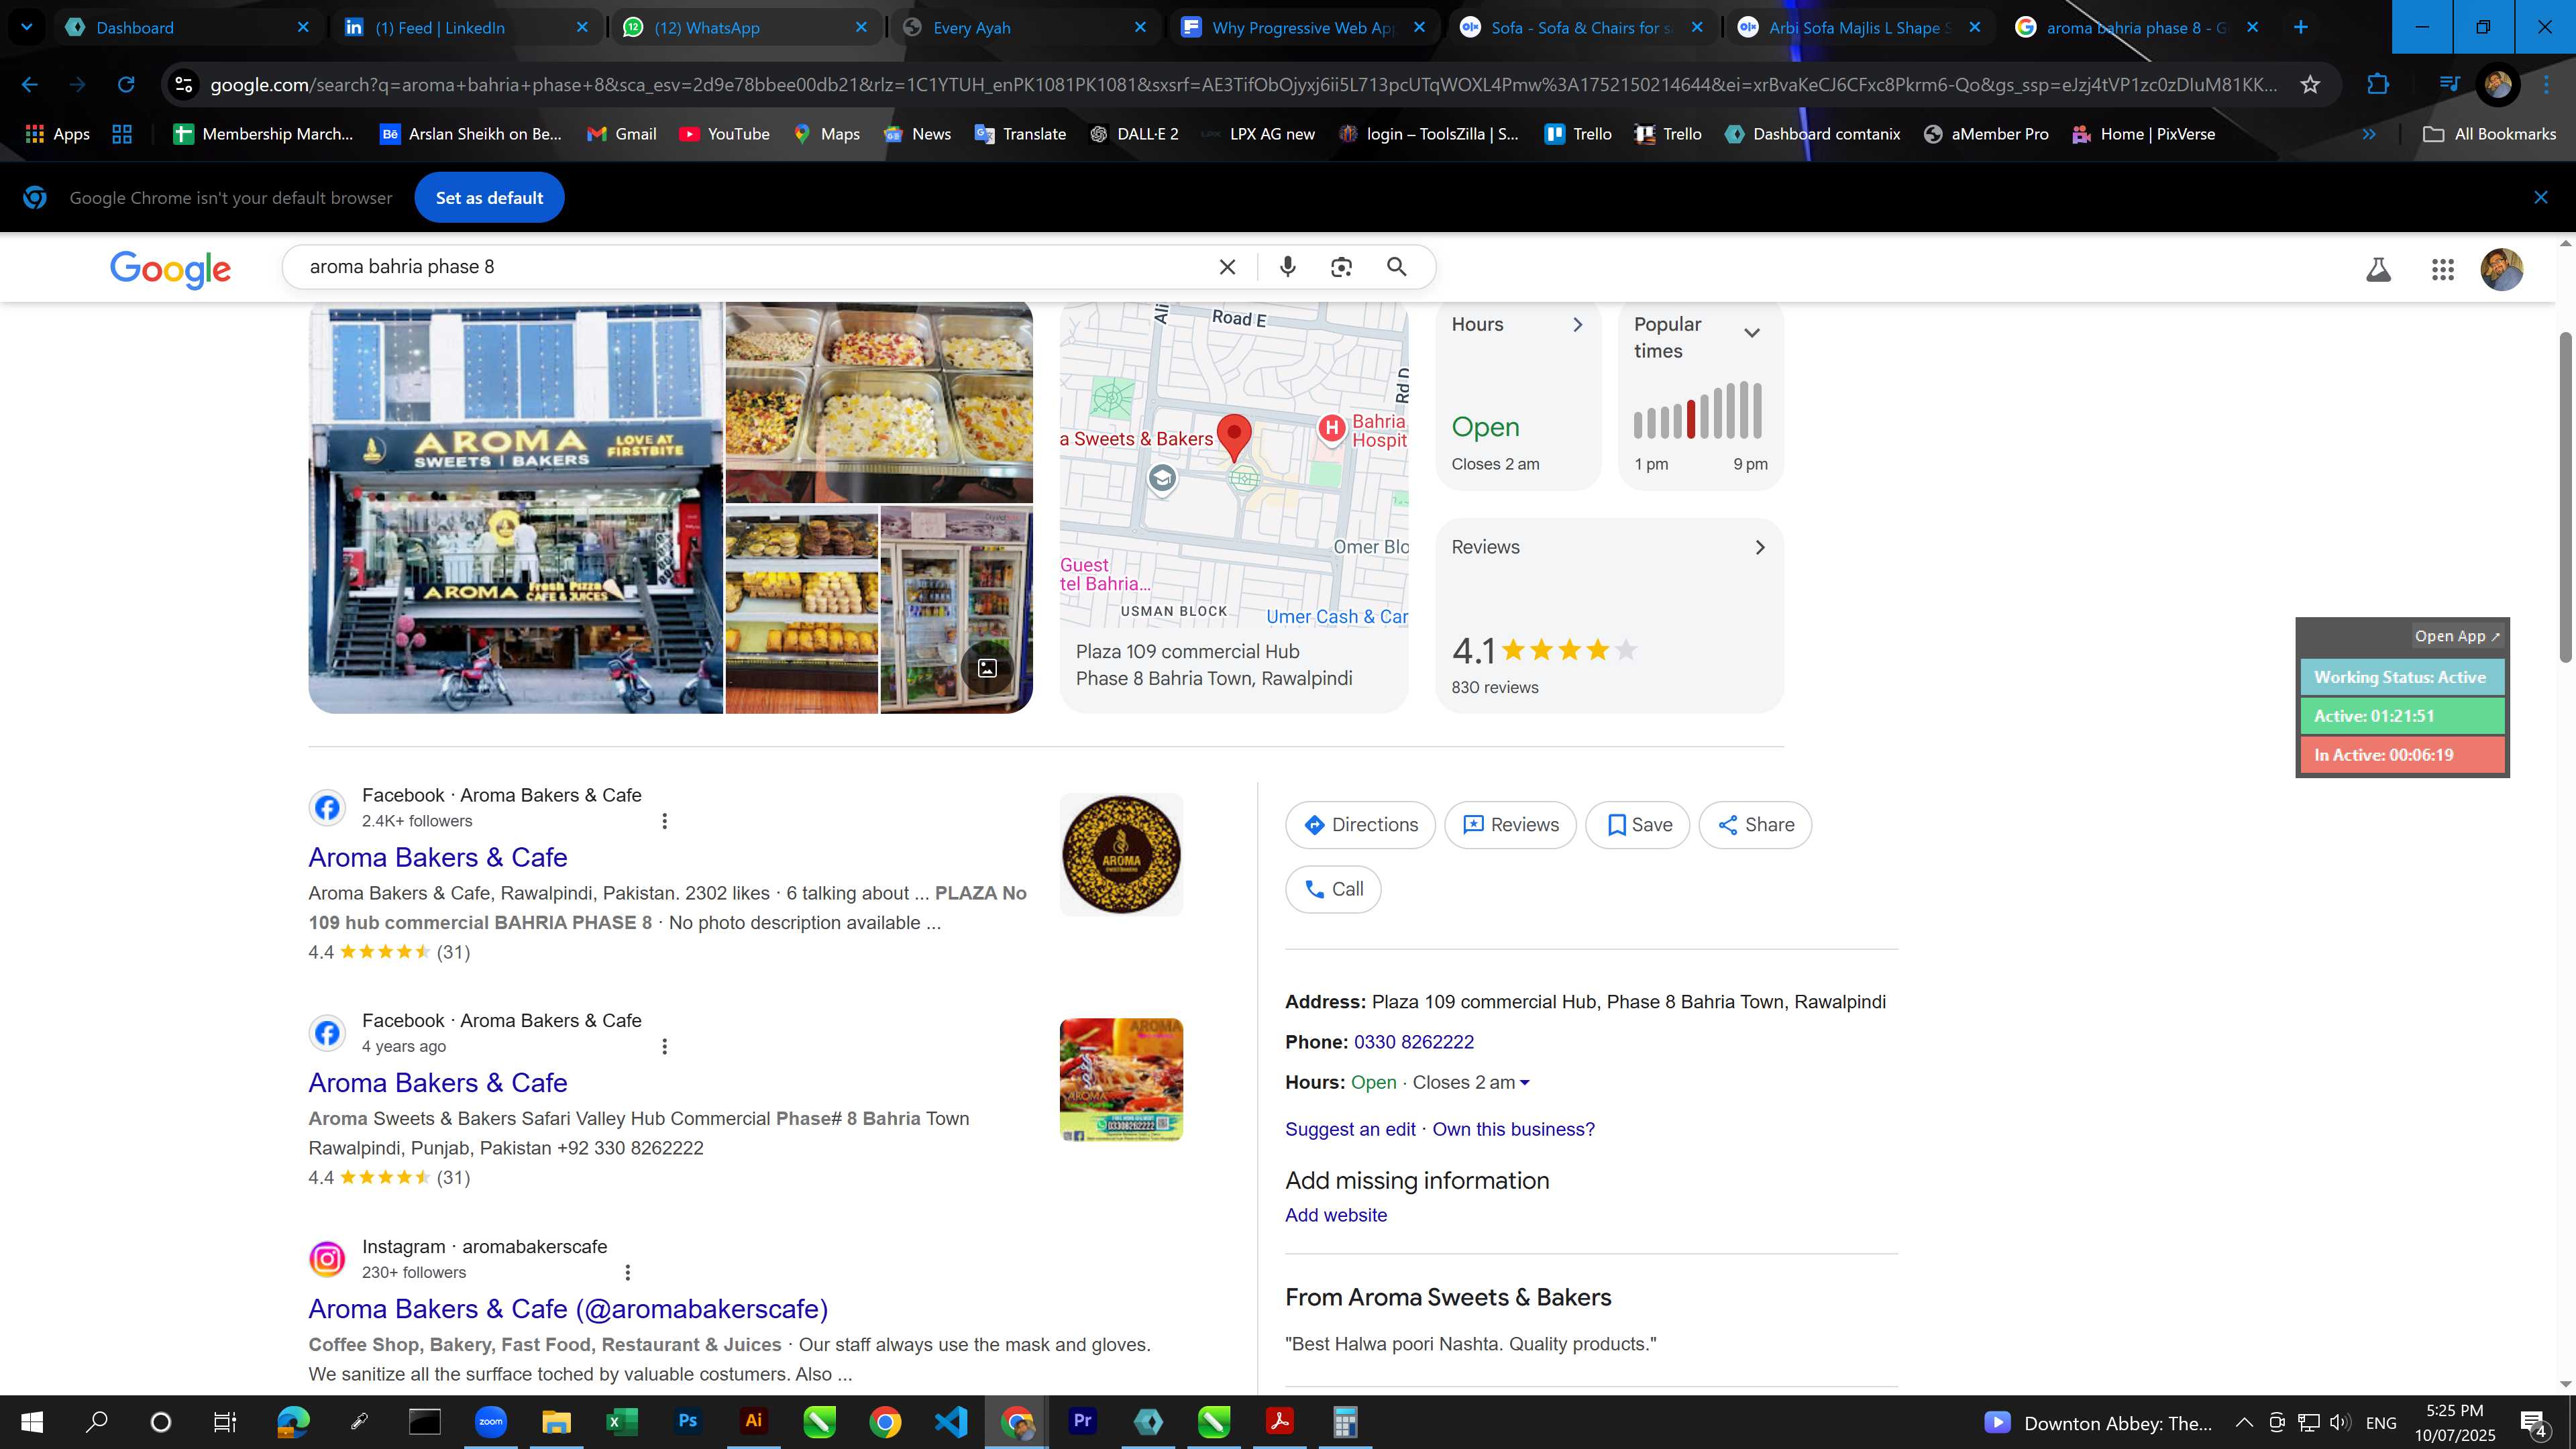The image size is (2576, 1449).
Task: Click the phone number 0330 8262222
Action: (1413, 1042)
